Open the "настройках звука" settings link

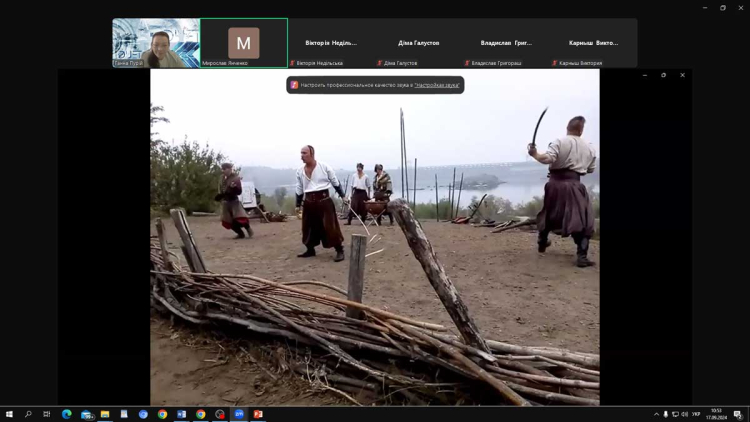(x=437, y=85)
